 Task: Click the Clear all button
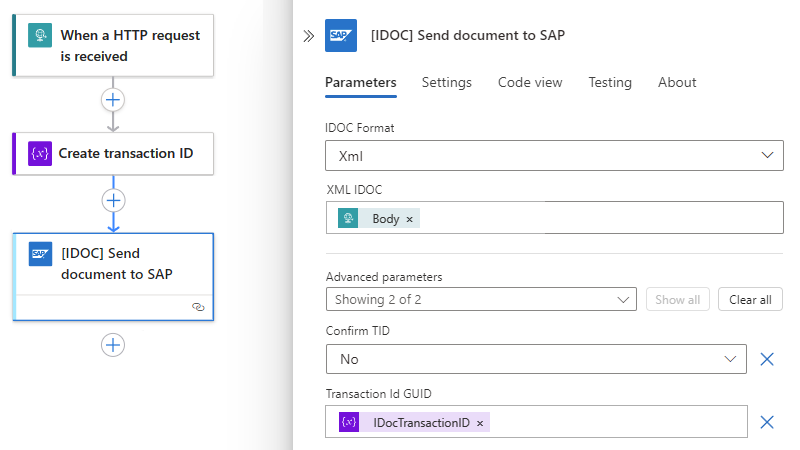coord(750,299)
